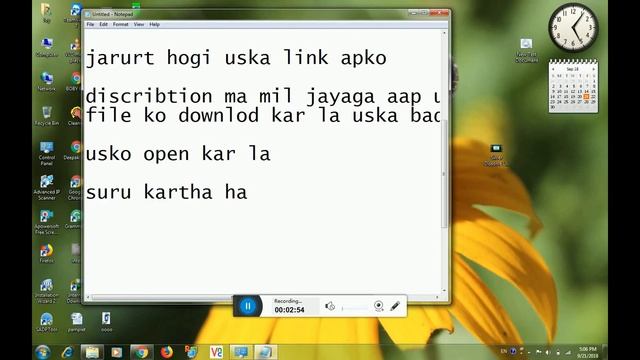
Task: Select the New Text Document desktop icon
Action: tap(526, 50)
